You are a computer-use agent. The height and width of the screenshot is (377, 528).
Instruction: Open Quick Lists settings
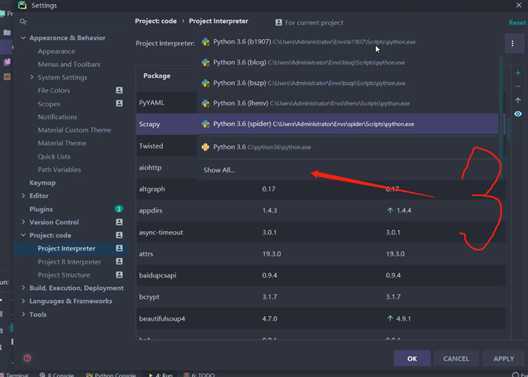coord(54,157)
